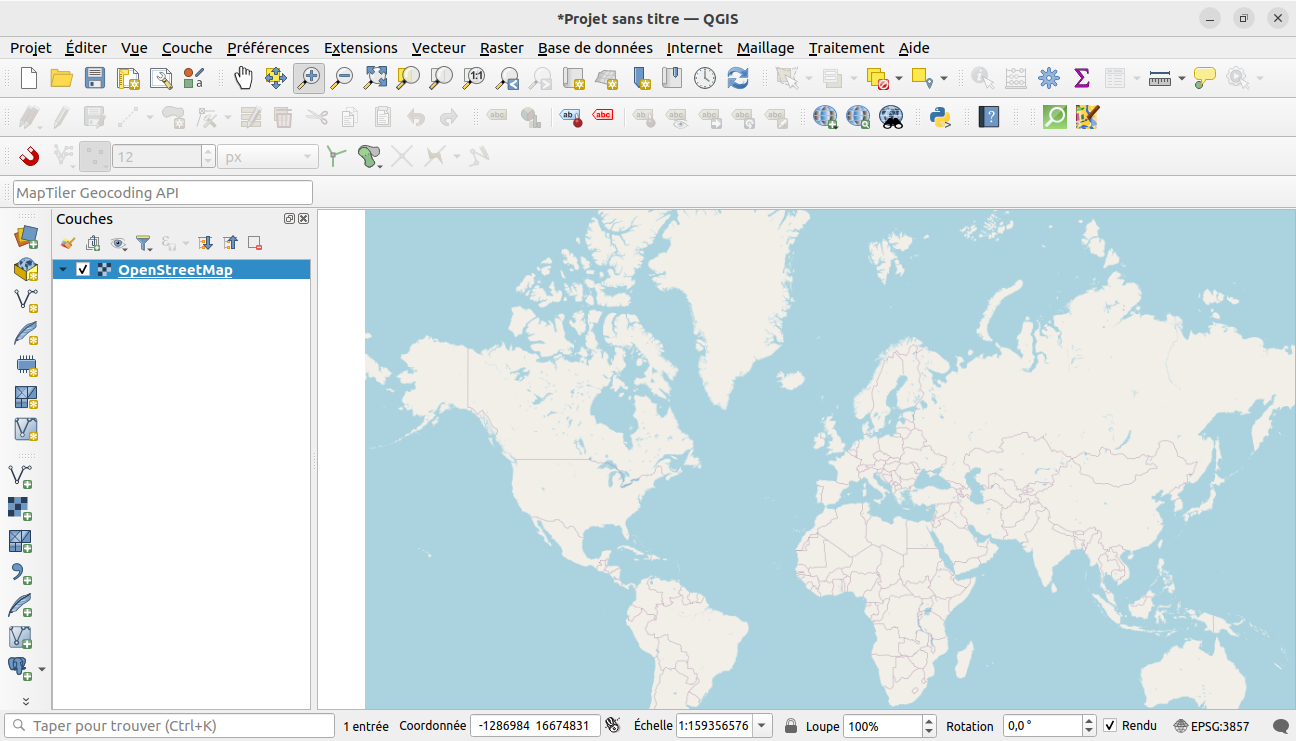Zoom to native resolution 1:1
The height and width of the screenshot is (741, 1296).
[474, 78]
